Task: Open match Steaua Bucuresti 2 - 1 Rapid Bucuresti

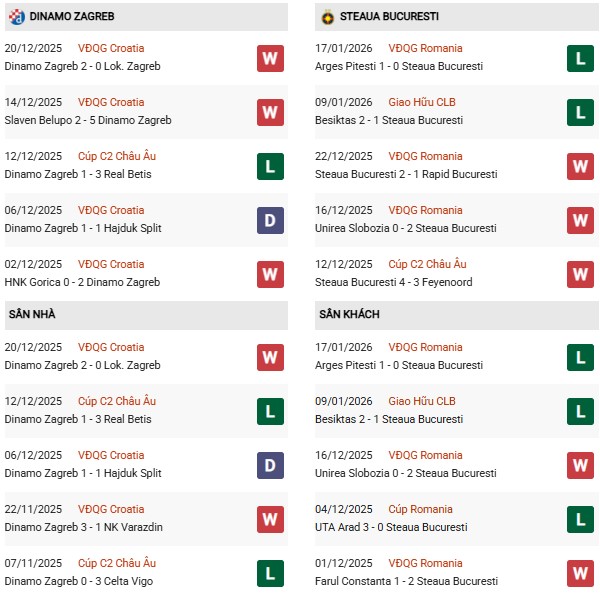Action: 408,174
